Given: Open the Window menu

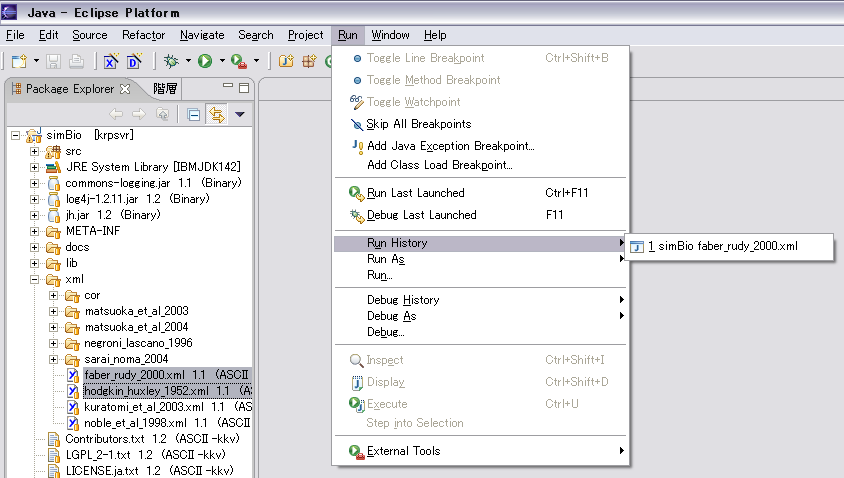Looking at the screenshot, I should pos(390,35).
